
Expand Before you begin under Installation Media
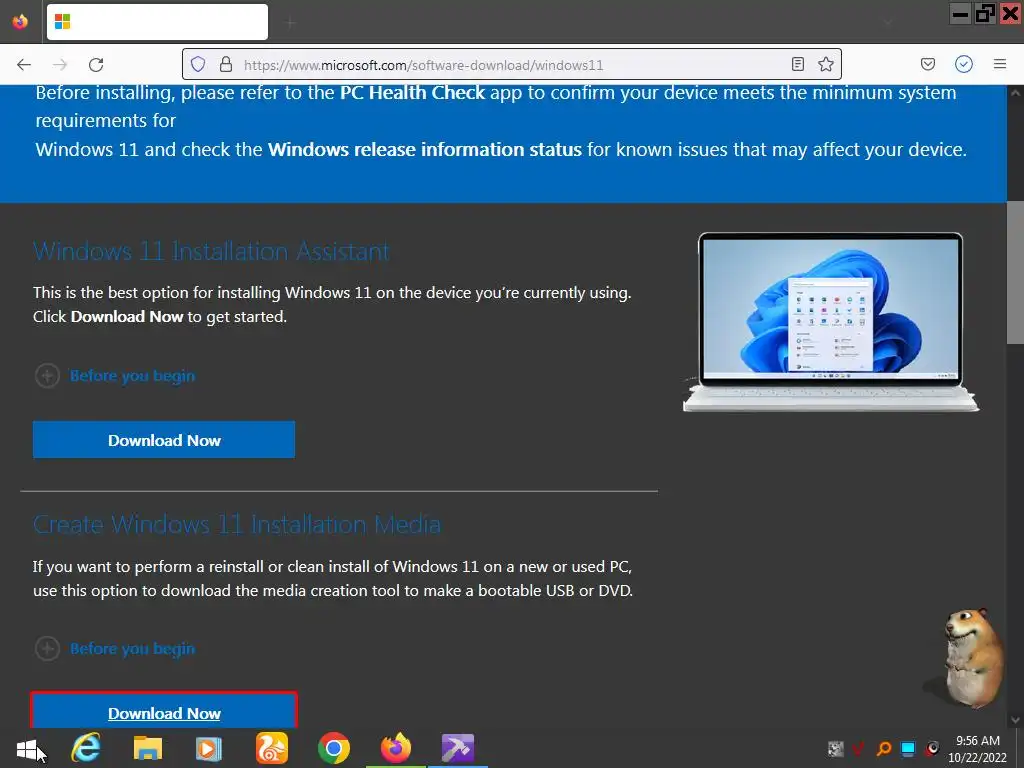pyautogui.click(x=115, y=648)
